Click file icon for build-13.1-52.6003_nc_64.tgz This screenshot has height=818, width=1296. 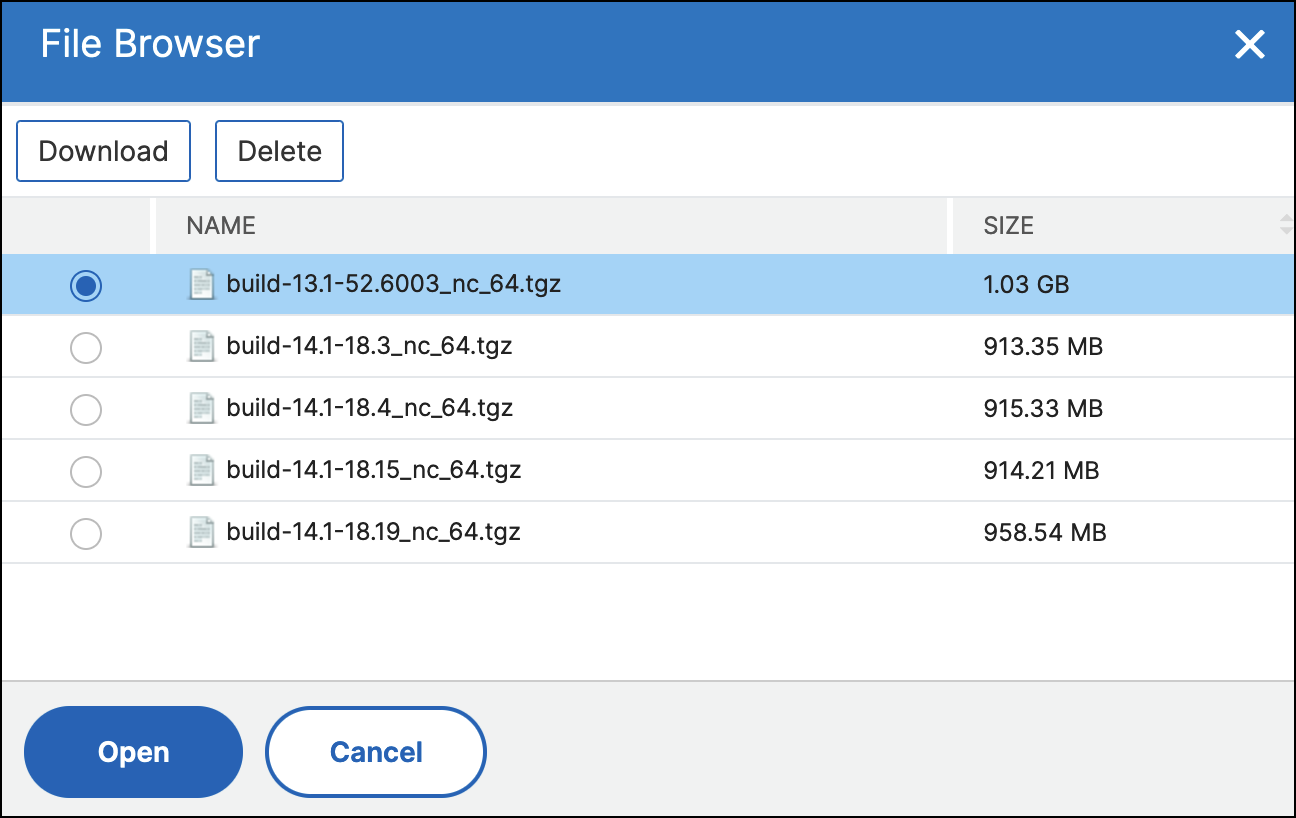point(203,285)
